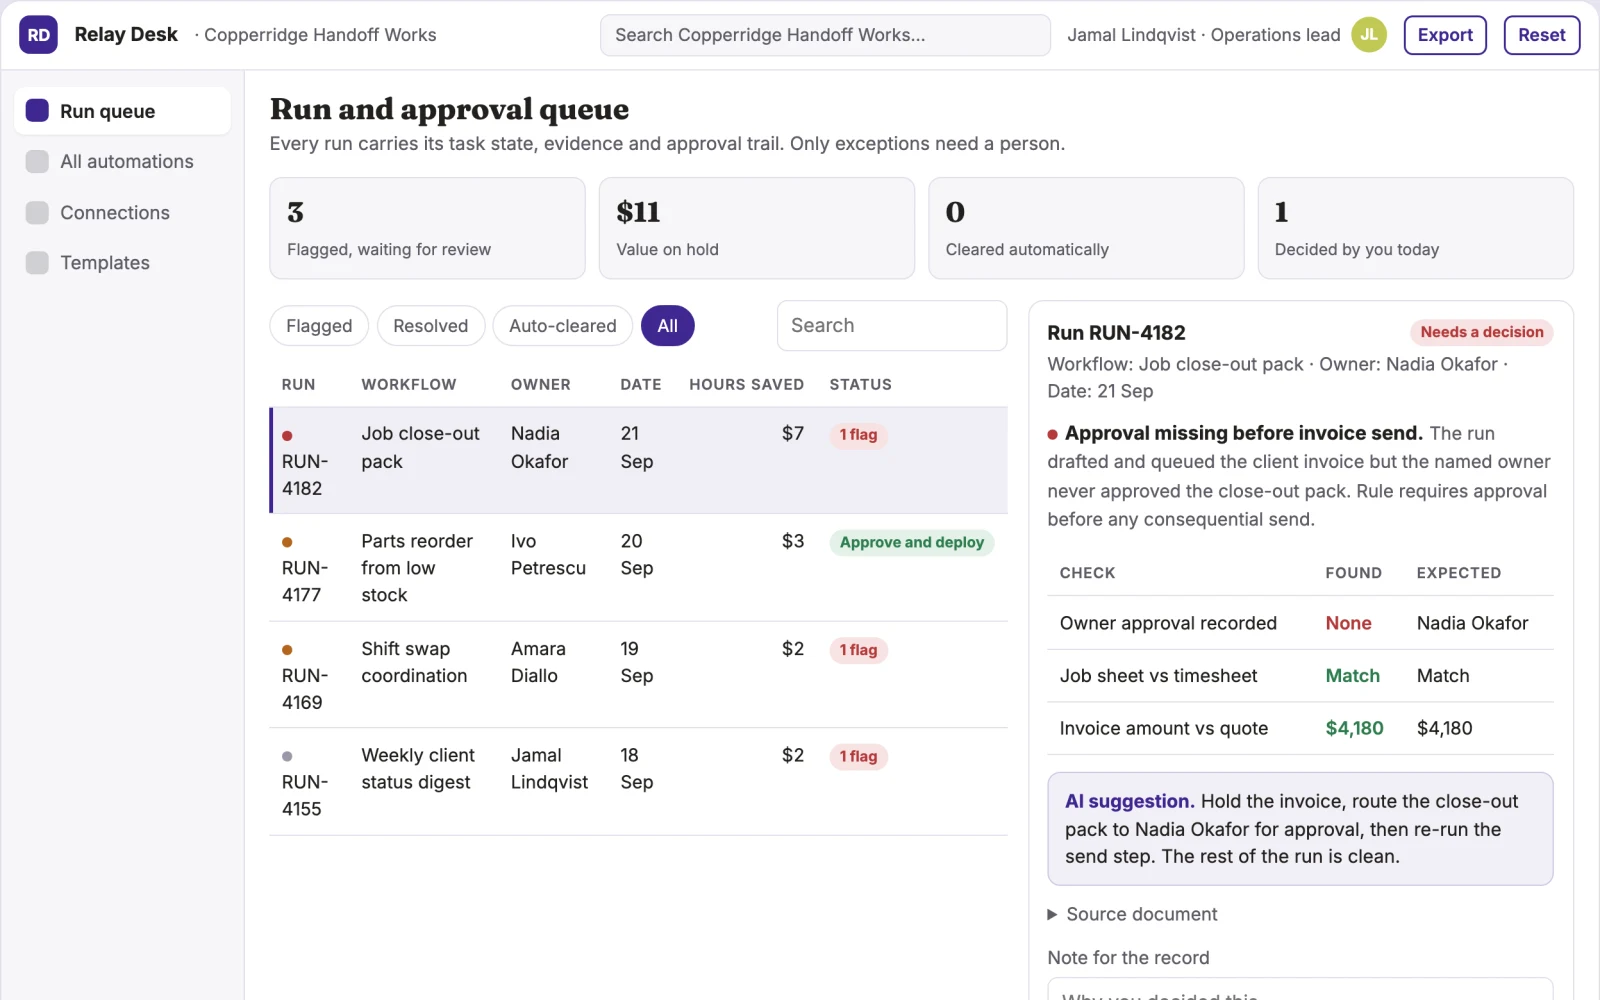1600x1000 pixels.
Task: Open the Flagged, waiting for review card
Action: click(x=427, y=228)
